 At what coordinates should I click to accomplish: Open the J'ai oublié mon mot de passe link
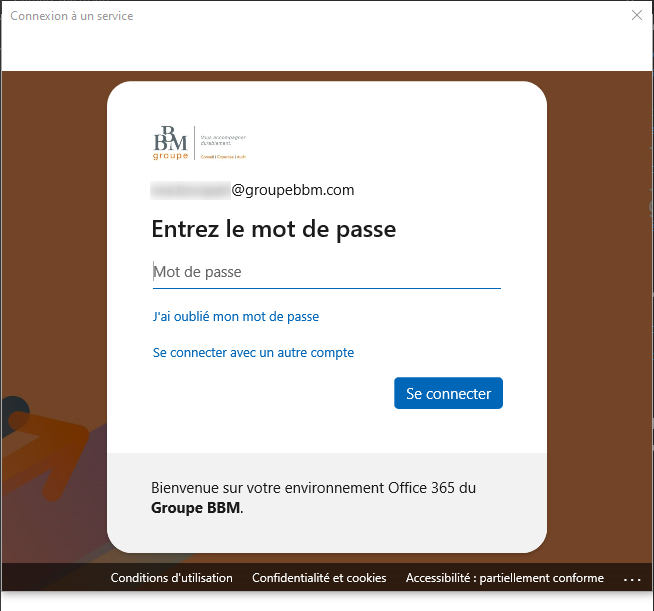236,316
